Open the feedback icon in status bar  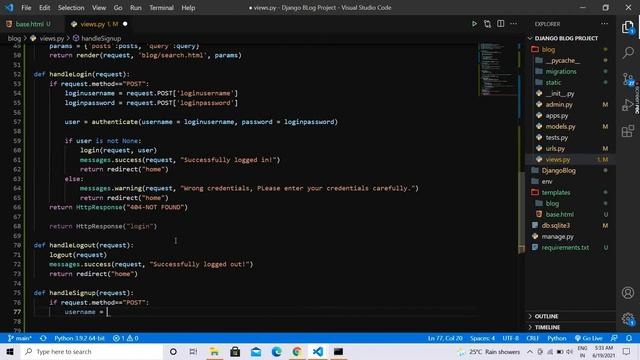click(x=614, y=338)
